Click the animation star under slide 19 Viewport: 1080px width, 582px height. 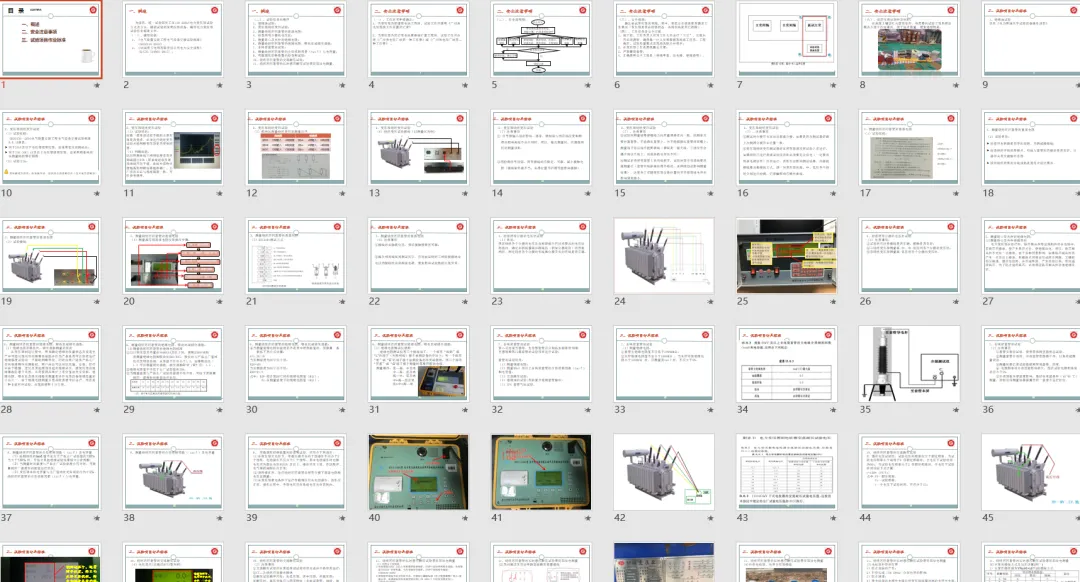coord(97,302)
